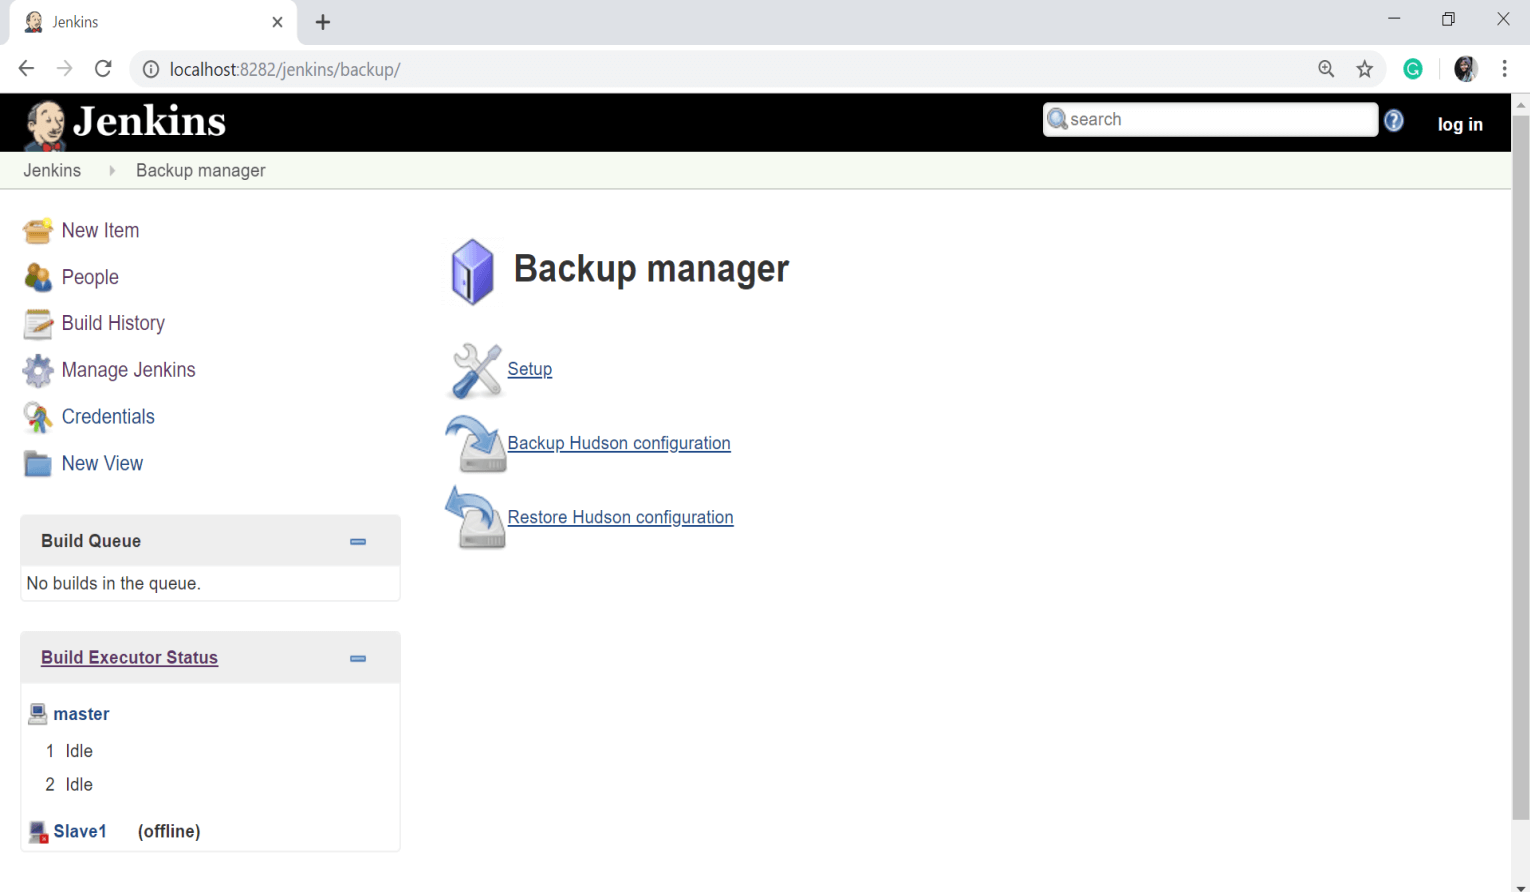
Task: Click the Setup wrench and screwdriver icon
Action: [x=477, y=370]
